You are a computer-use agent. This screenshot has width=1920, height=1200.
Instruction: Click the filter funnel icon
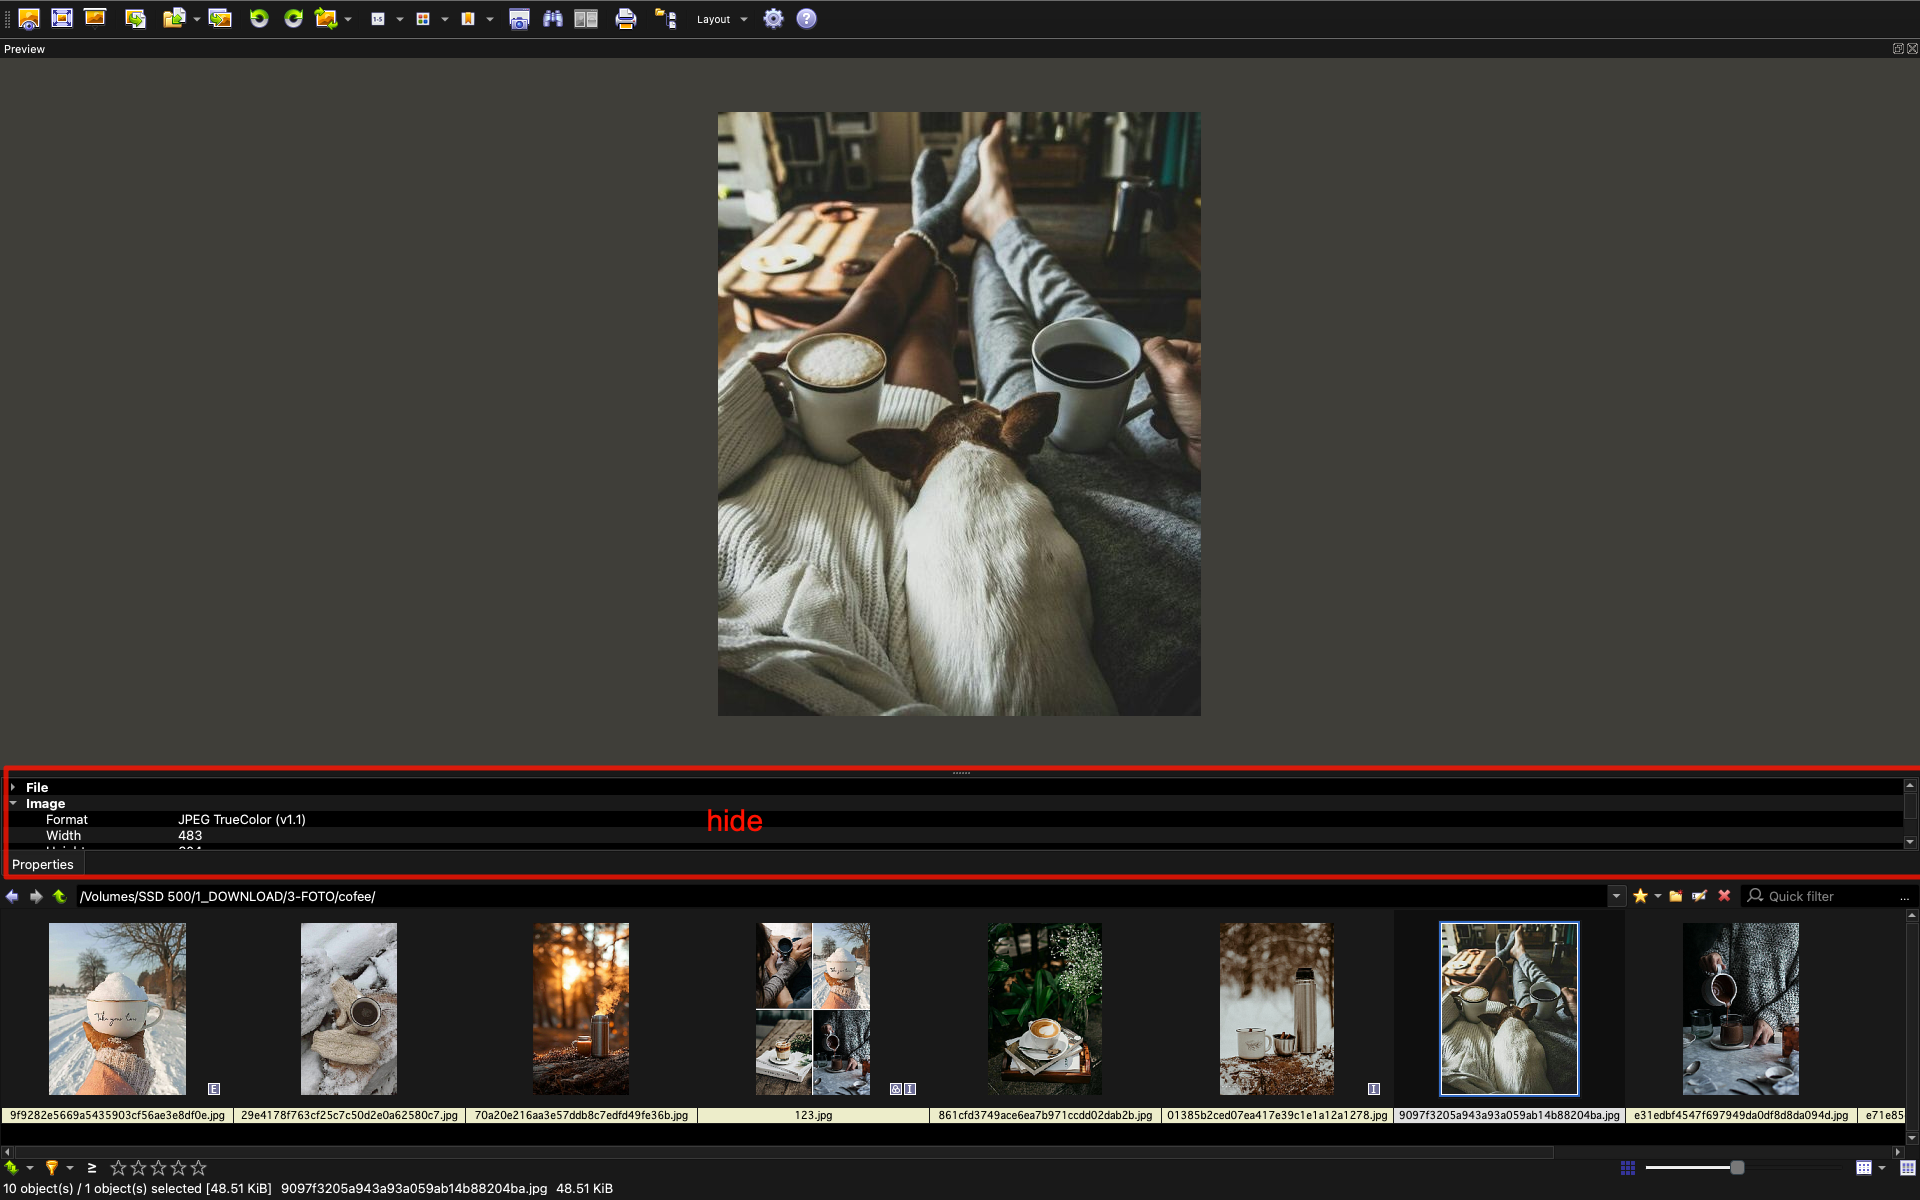click(52, 1167)
